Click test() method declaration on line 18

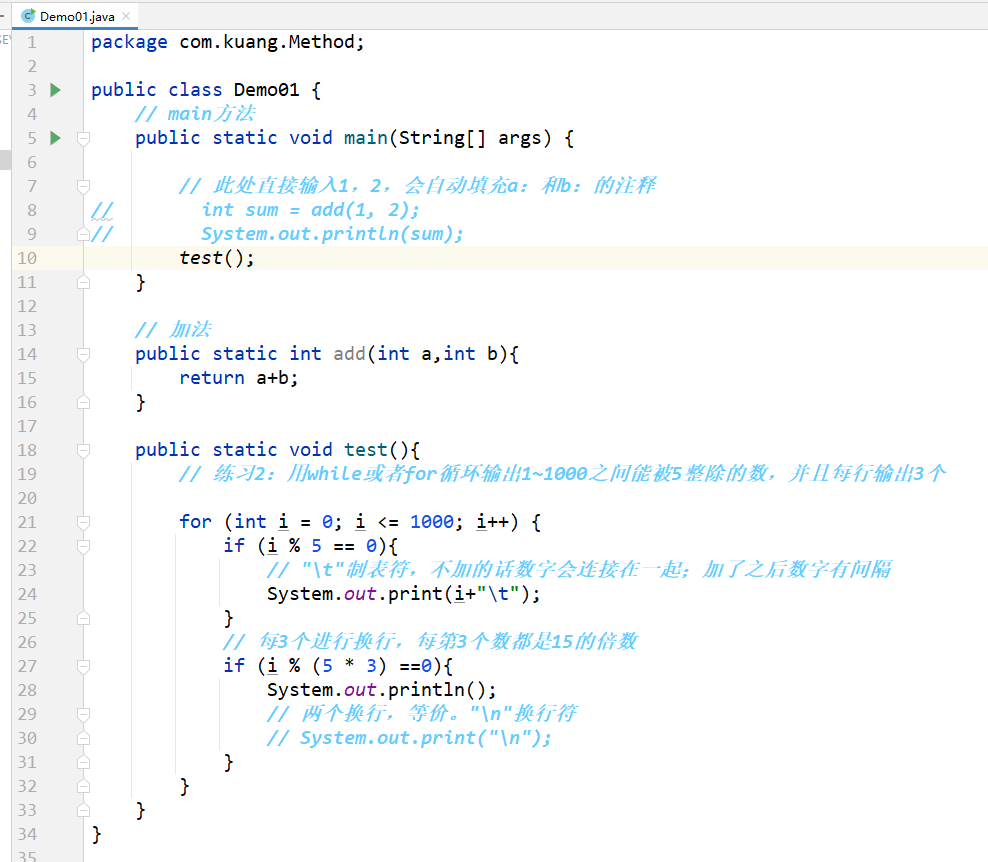click(x=278, y=450)
